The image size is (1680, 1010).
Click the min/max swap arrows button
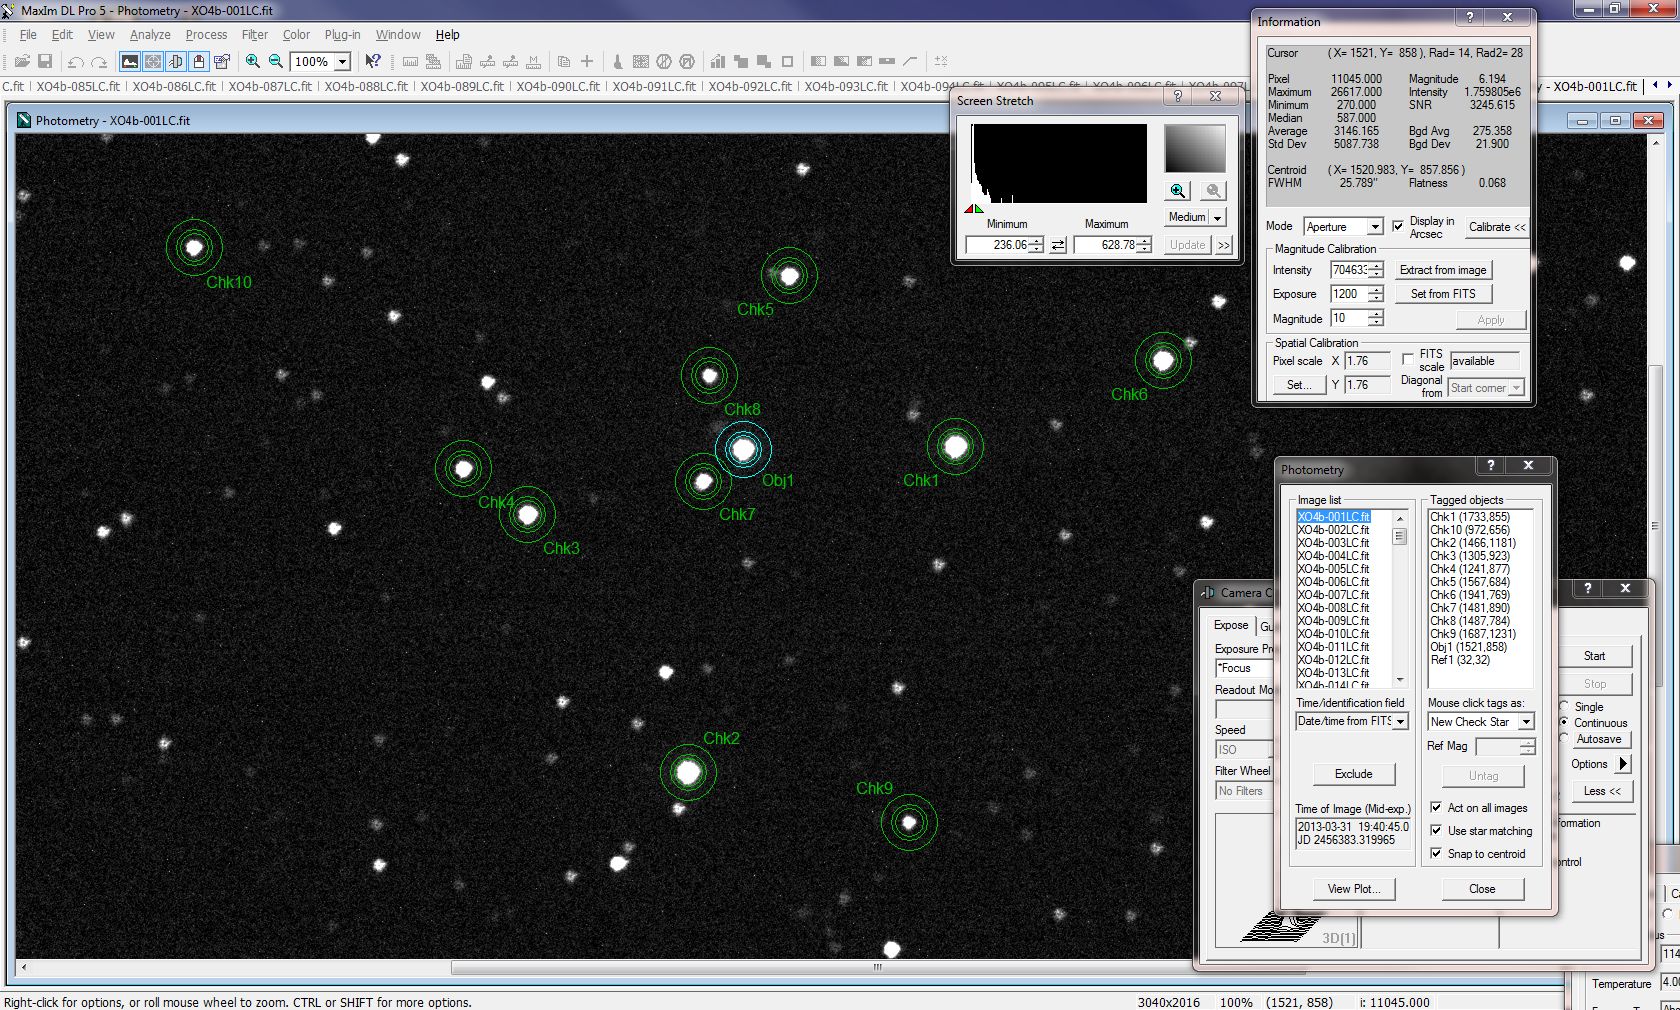[1058, 245]
